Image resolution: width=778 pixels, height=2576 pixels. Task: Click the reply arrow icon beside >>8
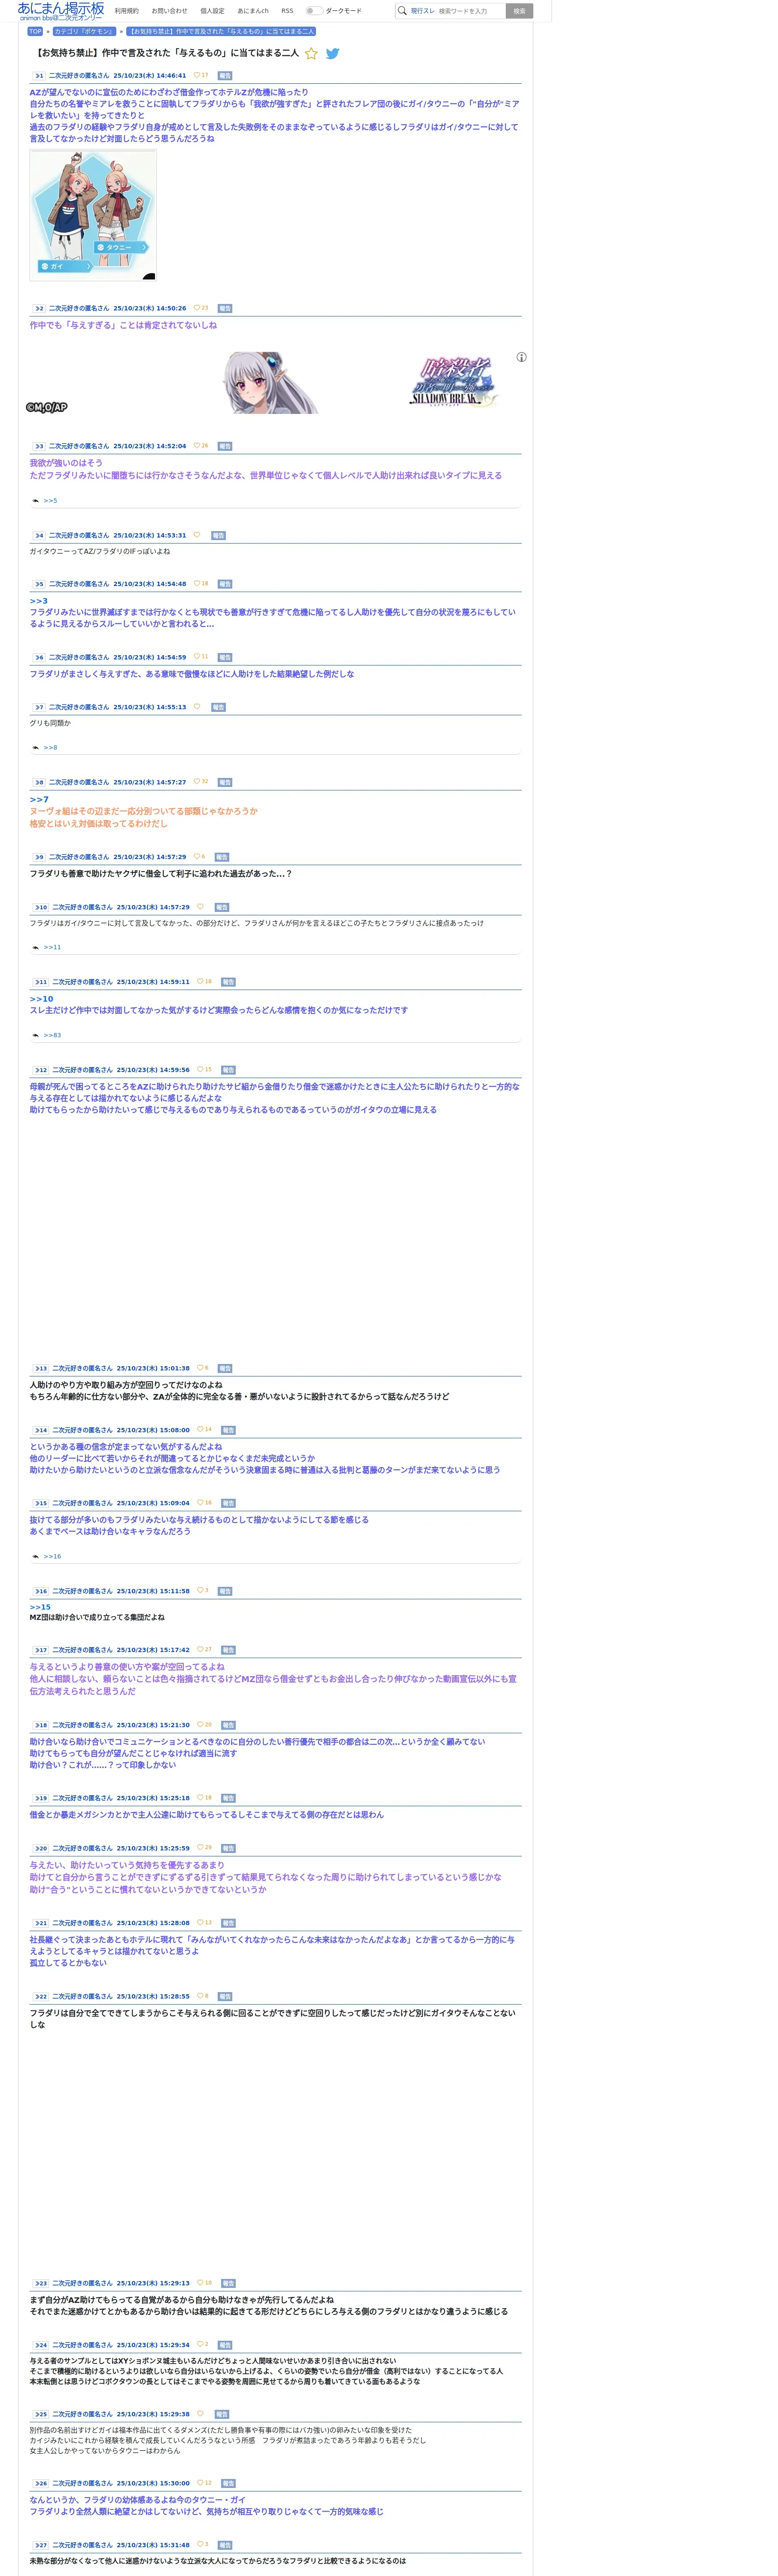point(35,748)
